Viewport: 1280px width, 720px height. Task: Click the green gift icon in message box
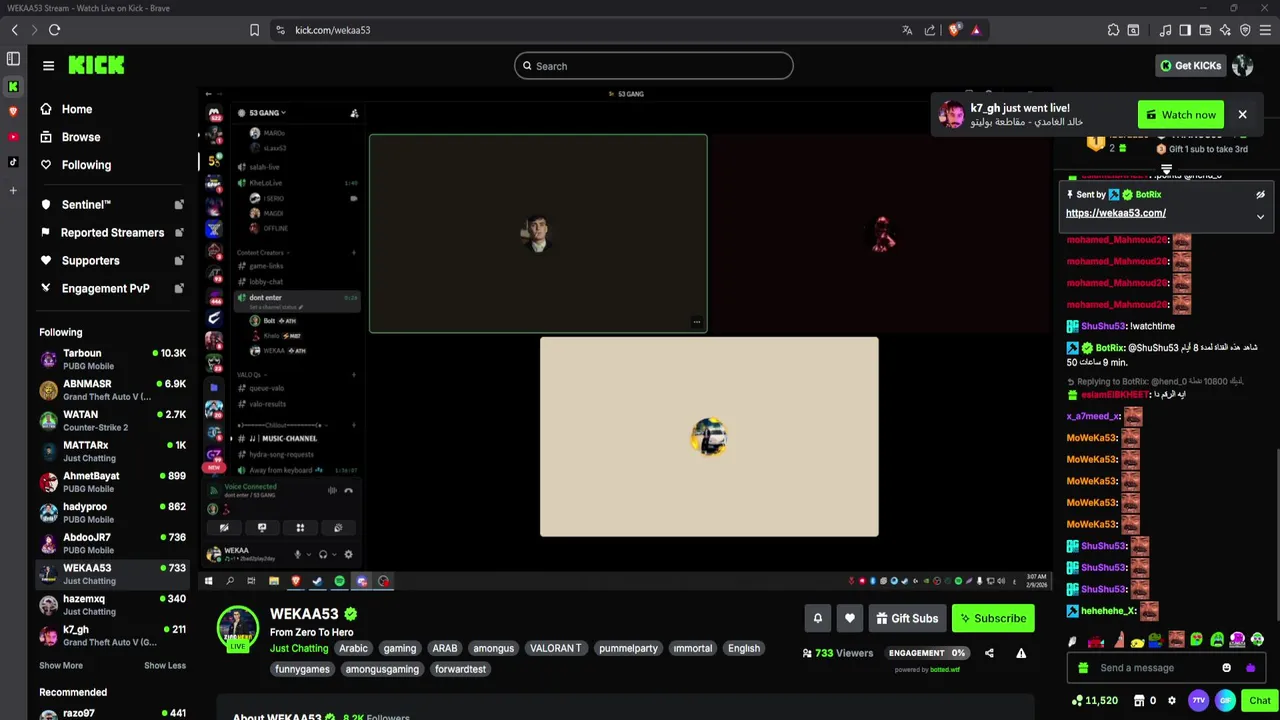1083,668
